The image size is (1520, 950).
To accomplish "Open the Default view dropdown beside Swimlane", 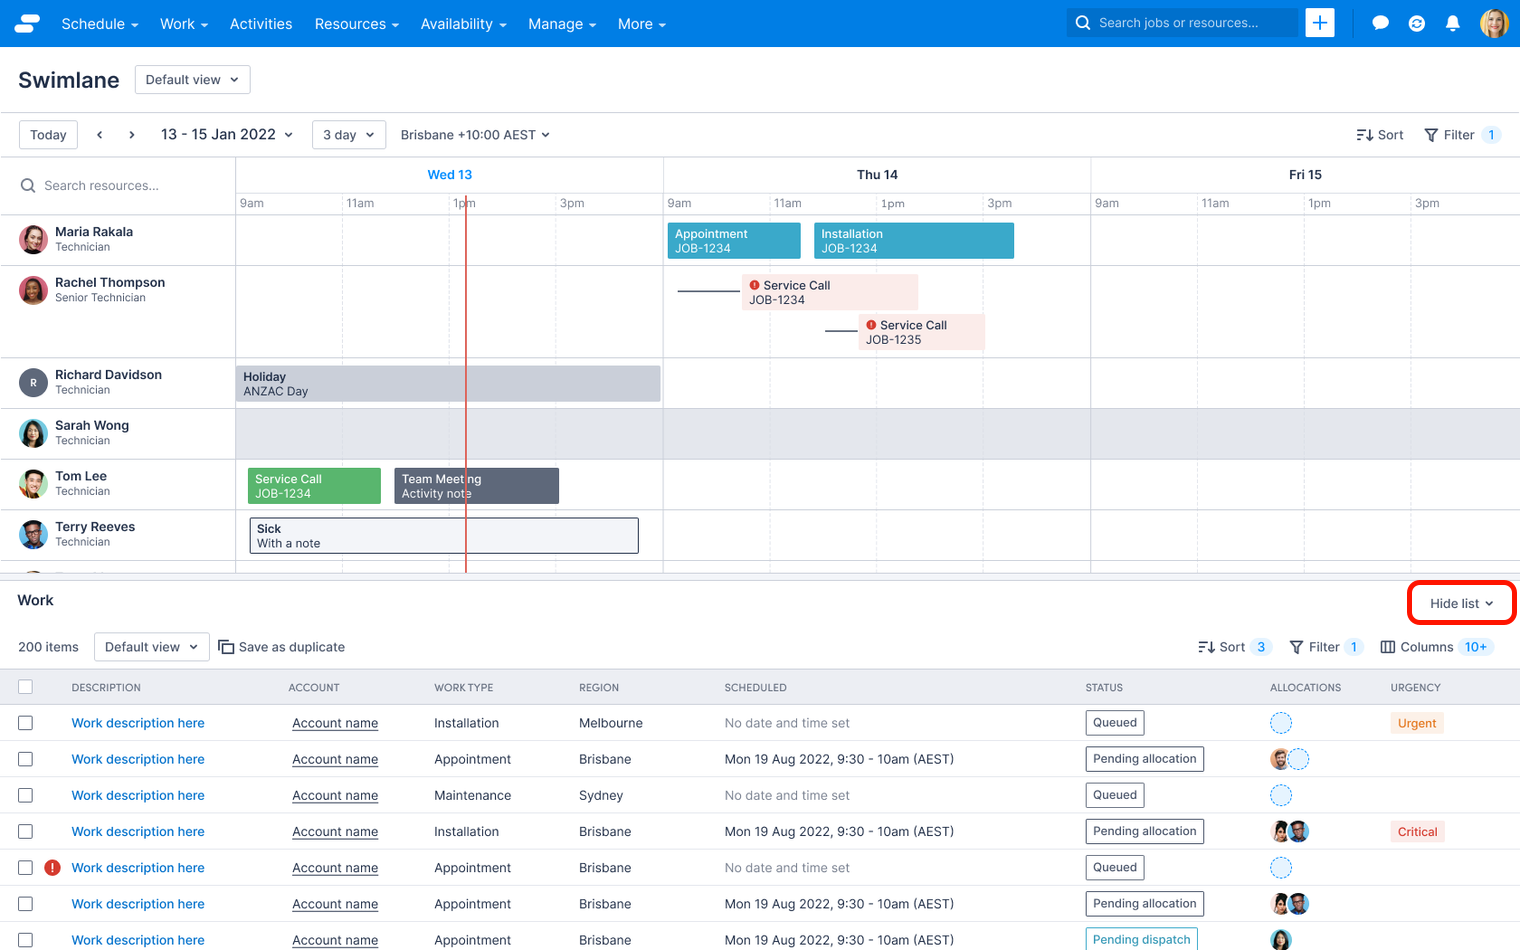I will [192, 79].
